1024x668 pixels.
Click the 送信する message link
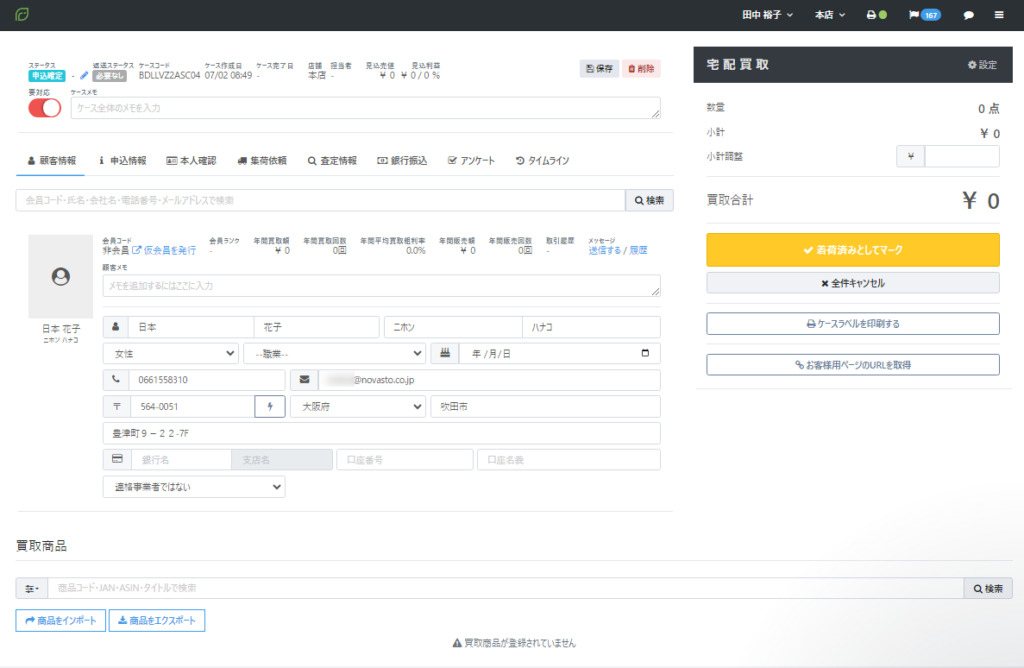pyautogui.click(x=605, y=250)
